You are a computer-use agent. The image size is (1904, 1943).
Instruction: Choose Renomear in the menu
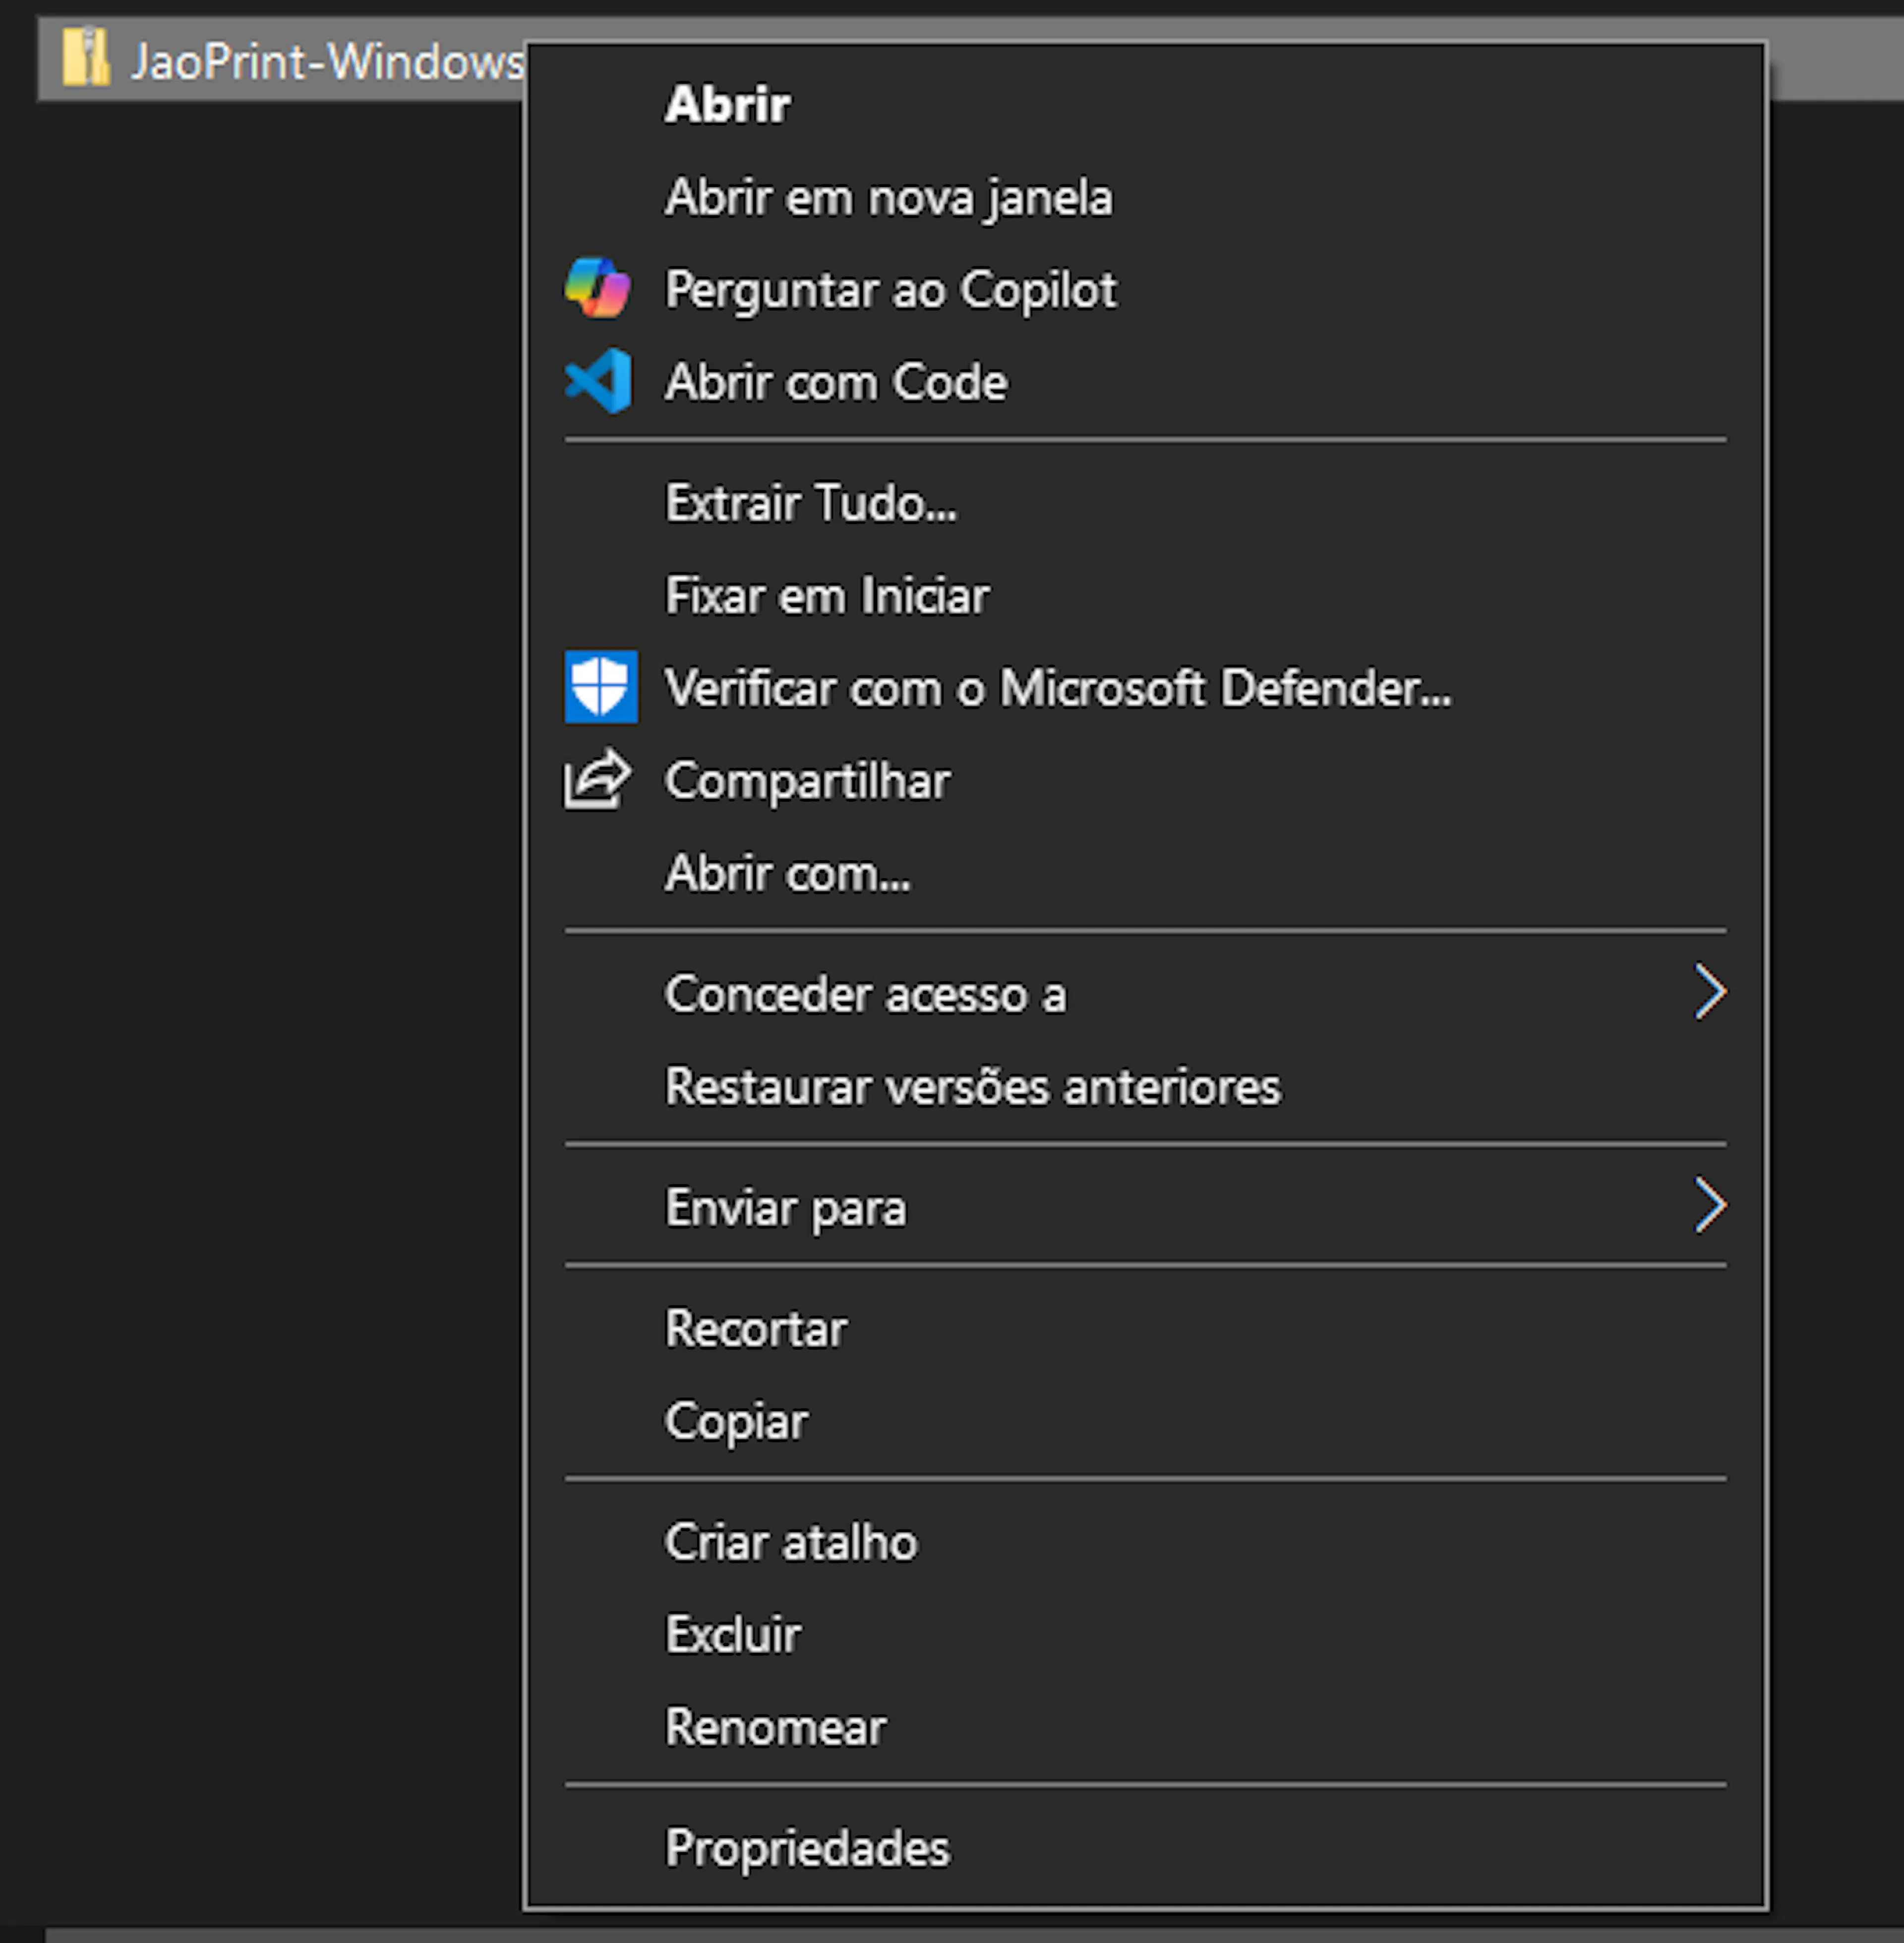coord(1145,1727)
